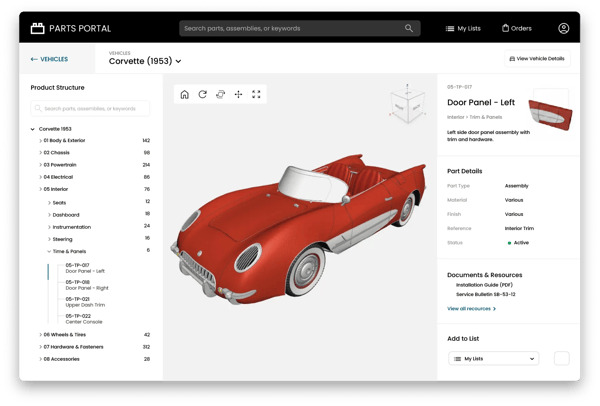Open the Corvette (1953) vehicle dropdown
Screen dimensions: 600x406
145,61
